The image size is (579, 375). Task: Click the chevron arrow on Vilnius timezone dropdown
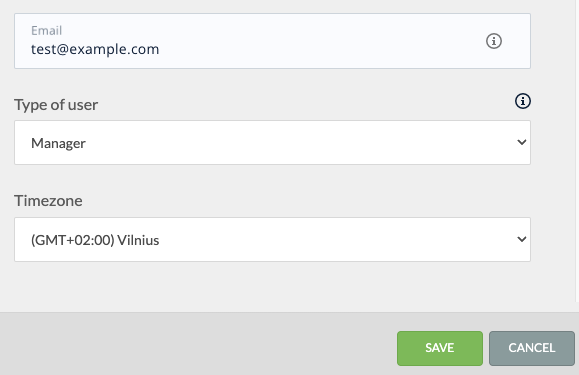pyautogui.click(x=521, y=239)
